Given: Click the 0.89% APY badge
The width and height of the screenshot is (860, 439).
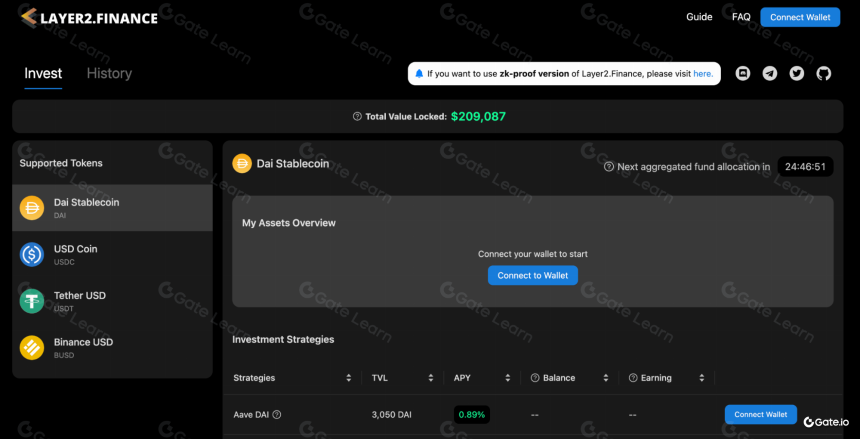Looking at the screenshot, I should click(x=472, y=415).
